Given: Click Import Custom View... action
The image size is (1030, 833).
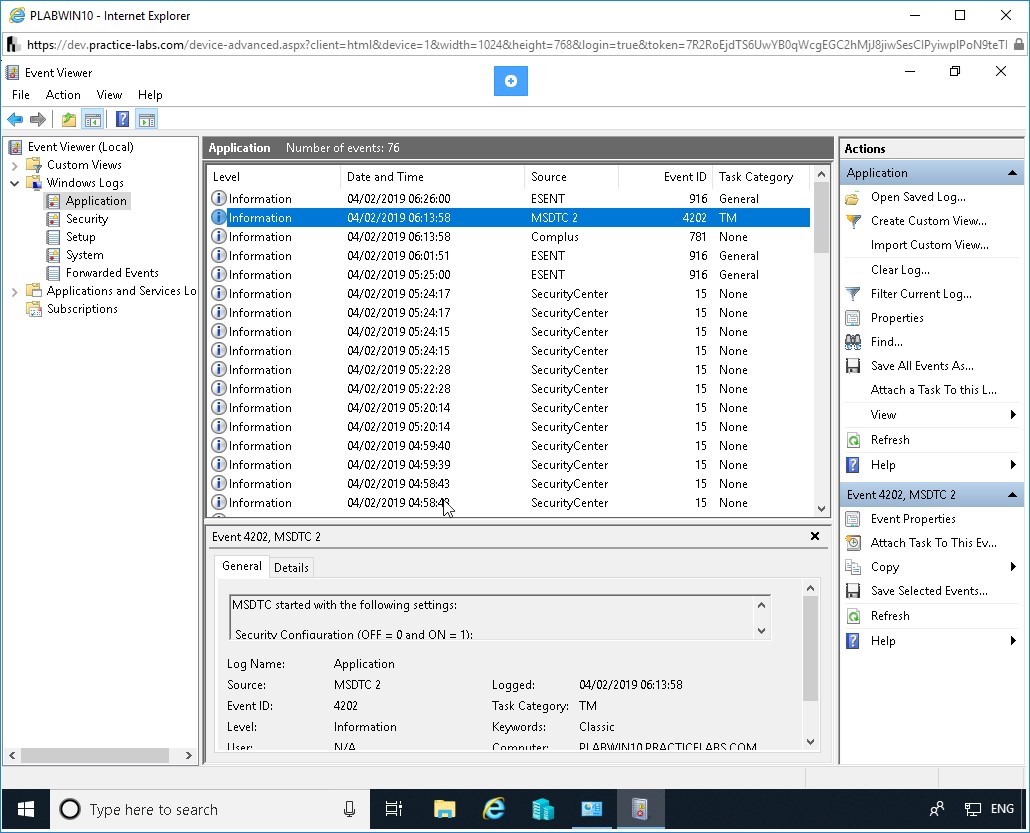Looking at the screenshot, I should [929, 245].
